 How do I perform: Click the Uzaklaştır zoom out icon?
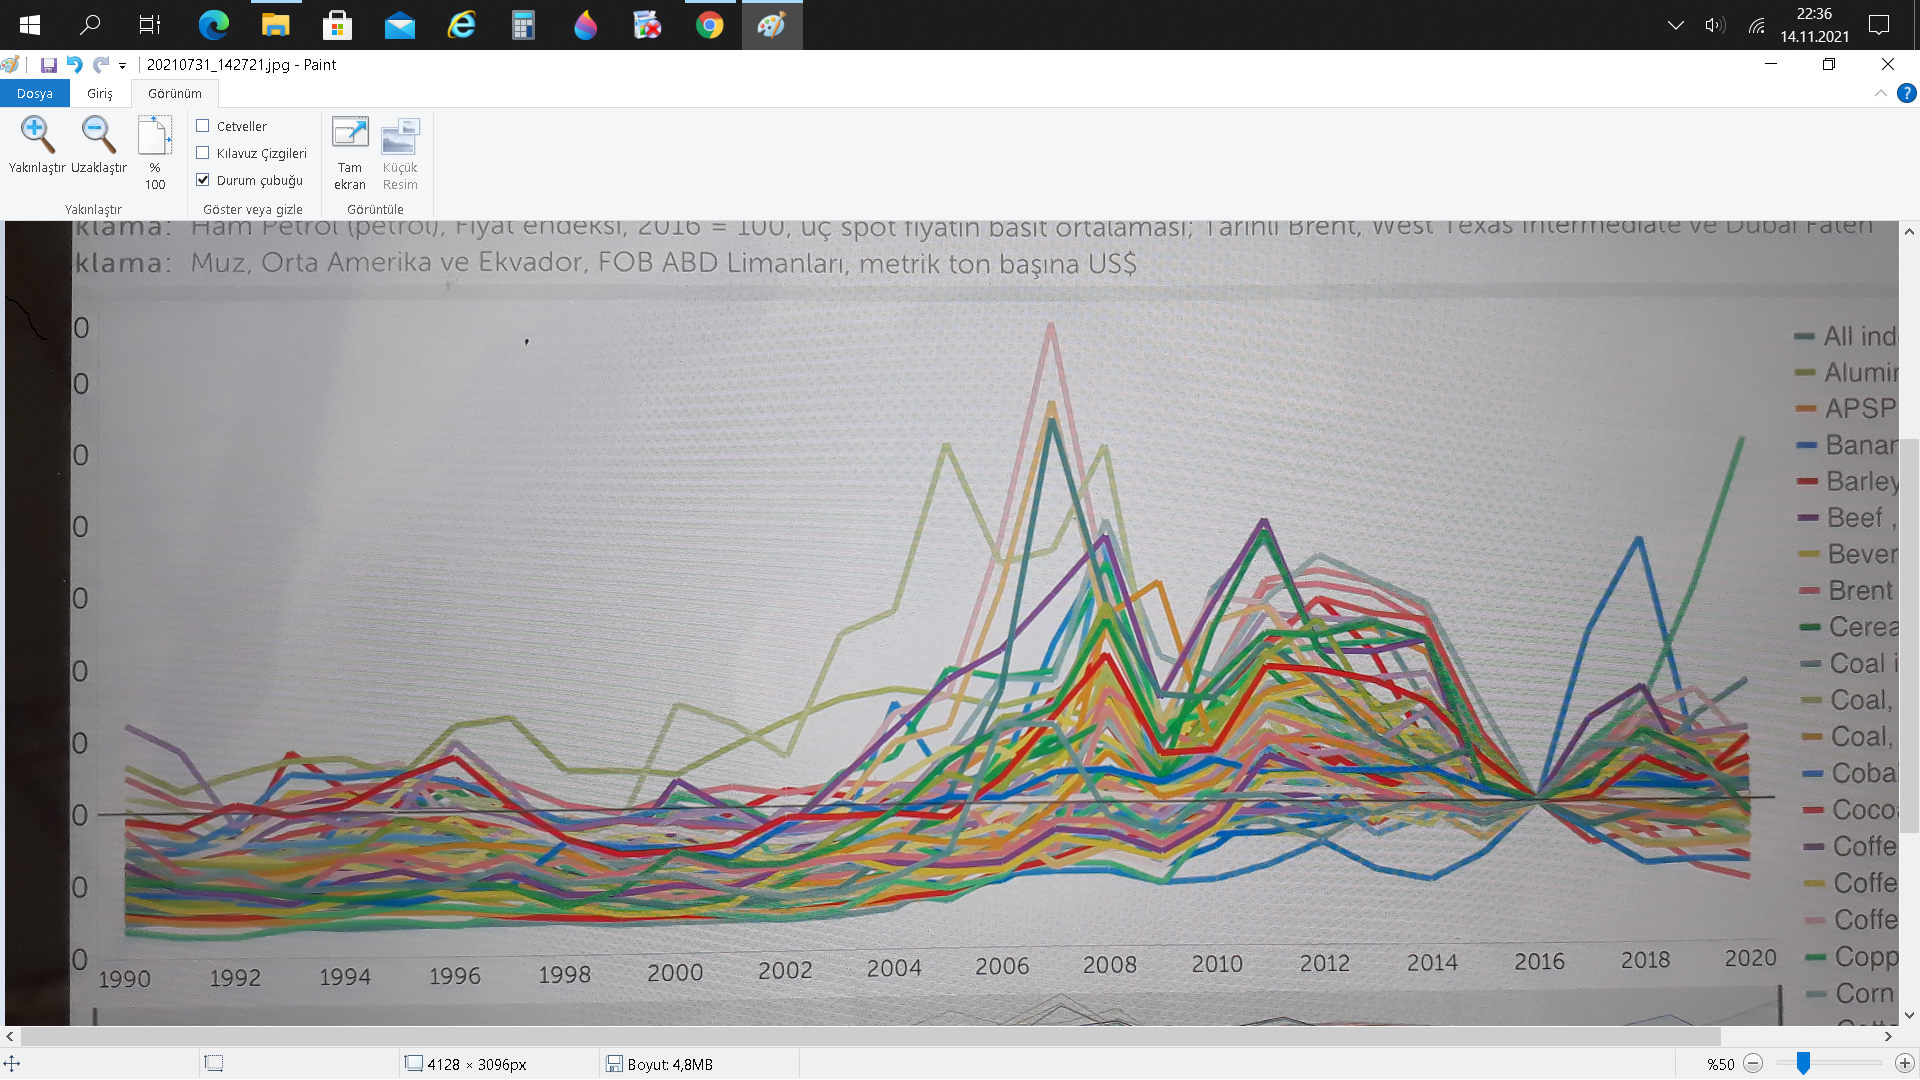(98, 135)
